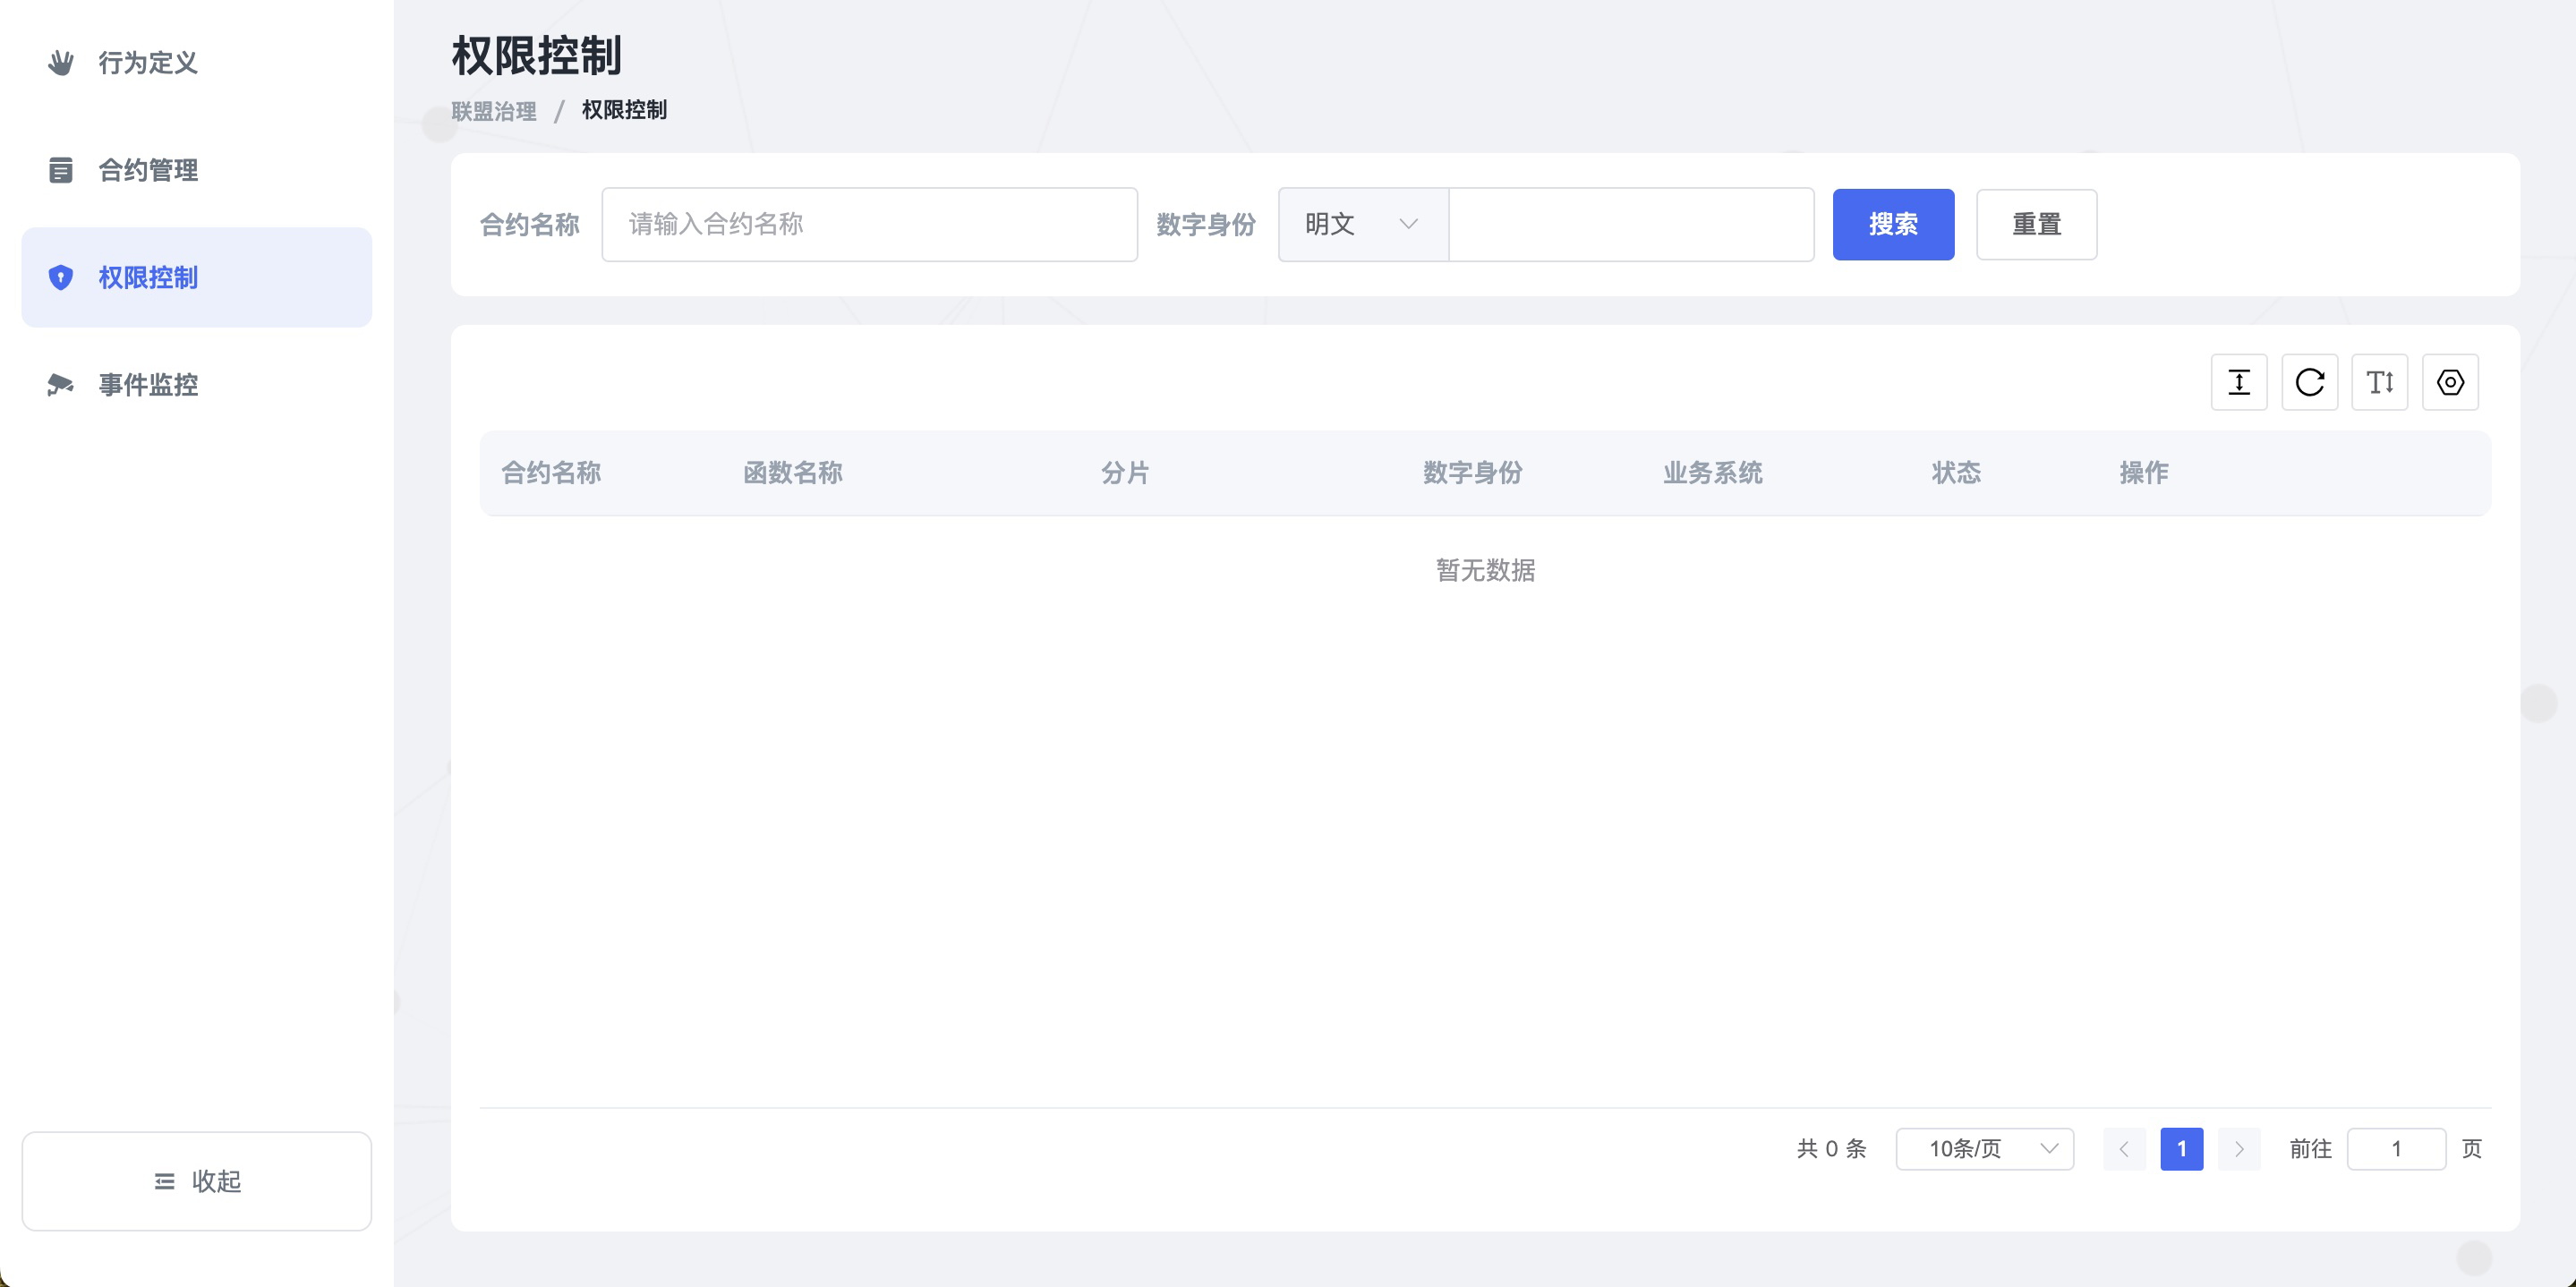Click the table refresh icon
The image size is (2576, 1287).
2309,382
